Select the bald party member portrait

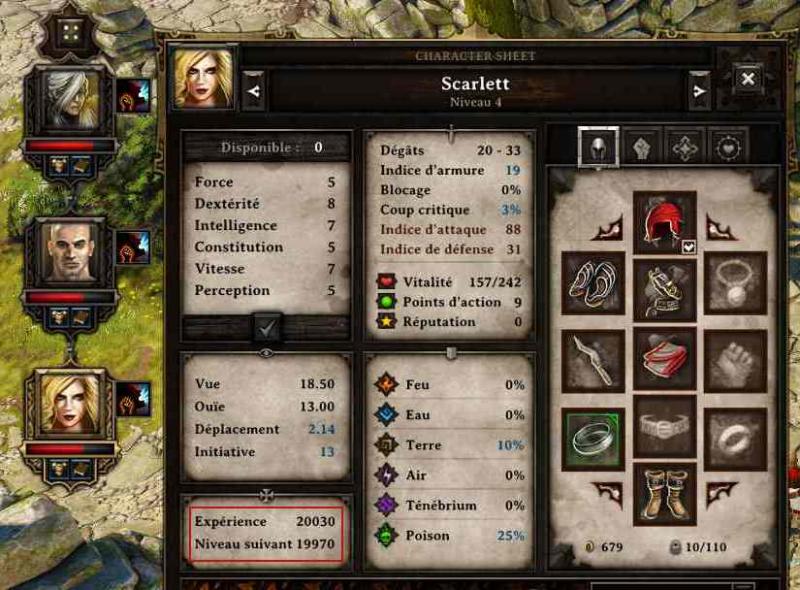click(69, 252)
